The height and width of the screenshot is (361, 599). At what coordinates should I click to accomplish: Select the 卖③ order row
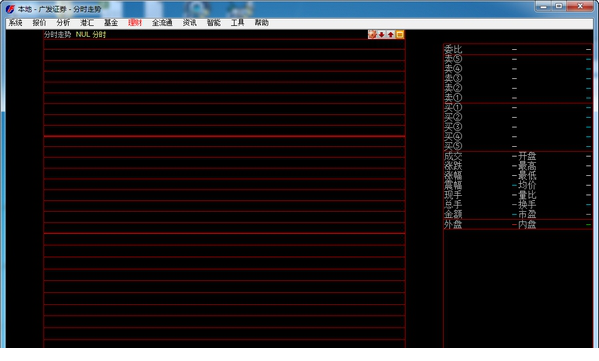[518, 79]
